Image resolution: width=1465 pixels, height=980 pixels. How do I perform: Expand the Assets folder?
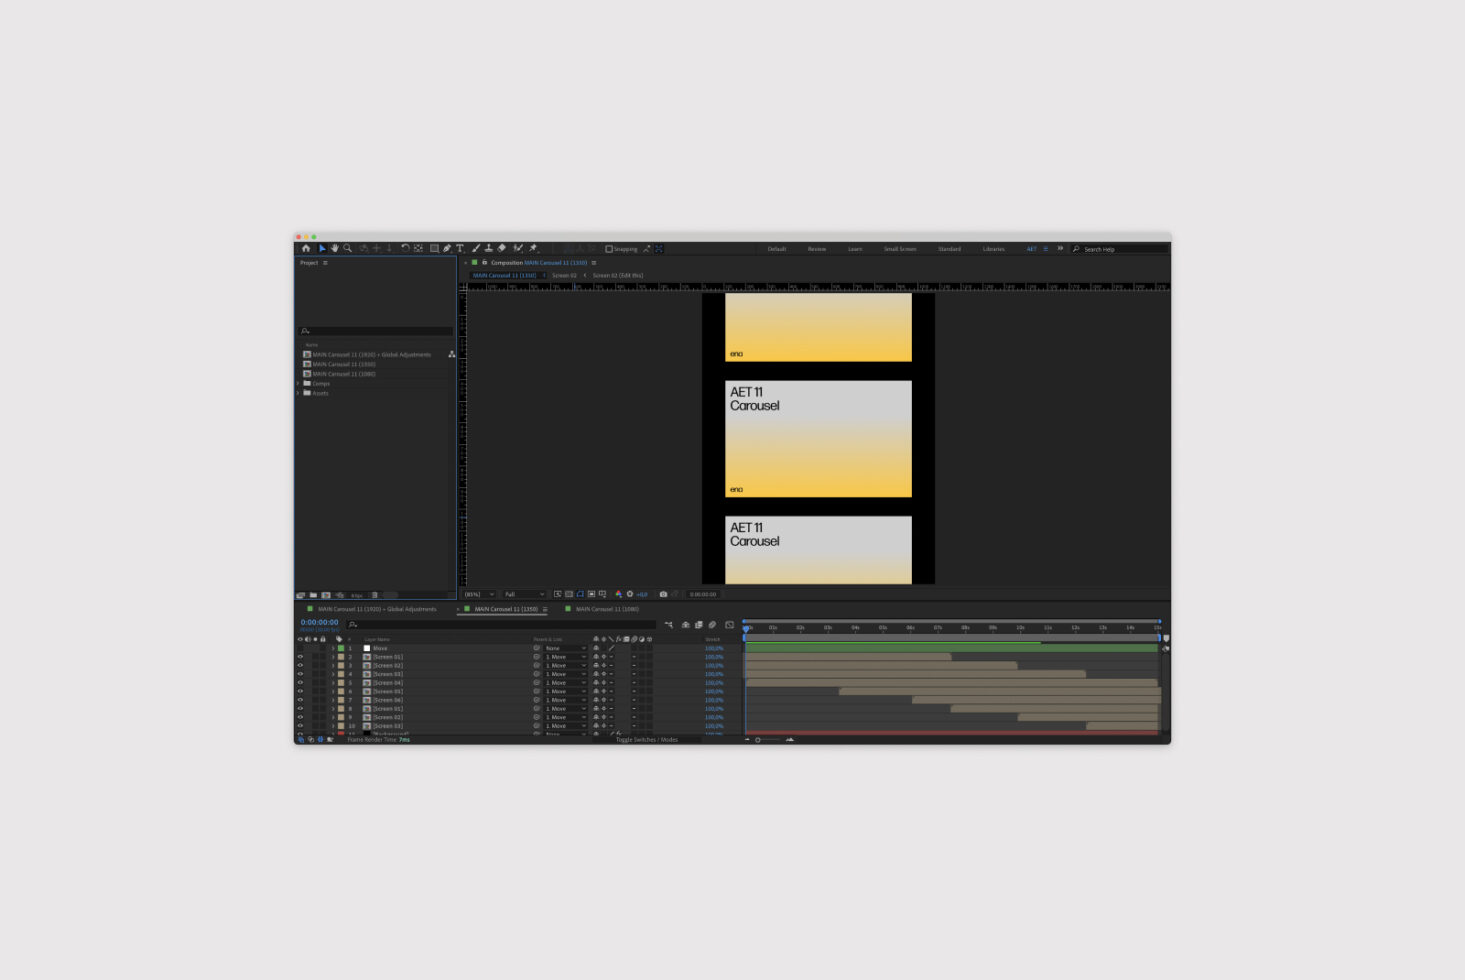[298, 393]
